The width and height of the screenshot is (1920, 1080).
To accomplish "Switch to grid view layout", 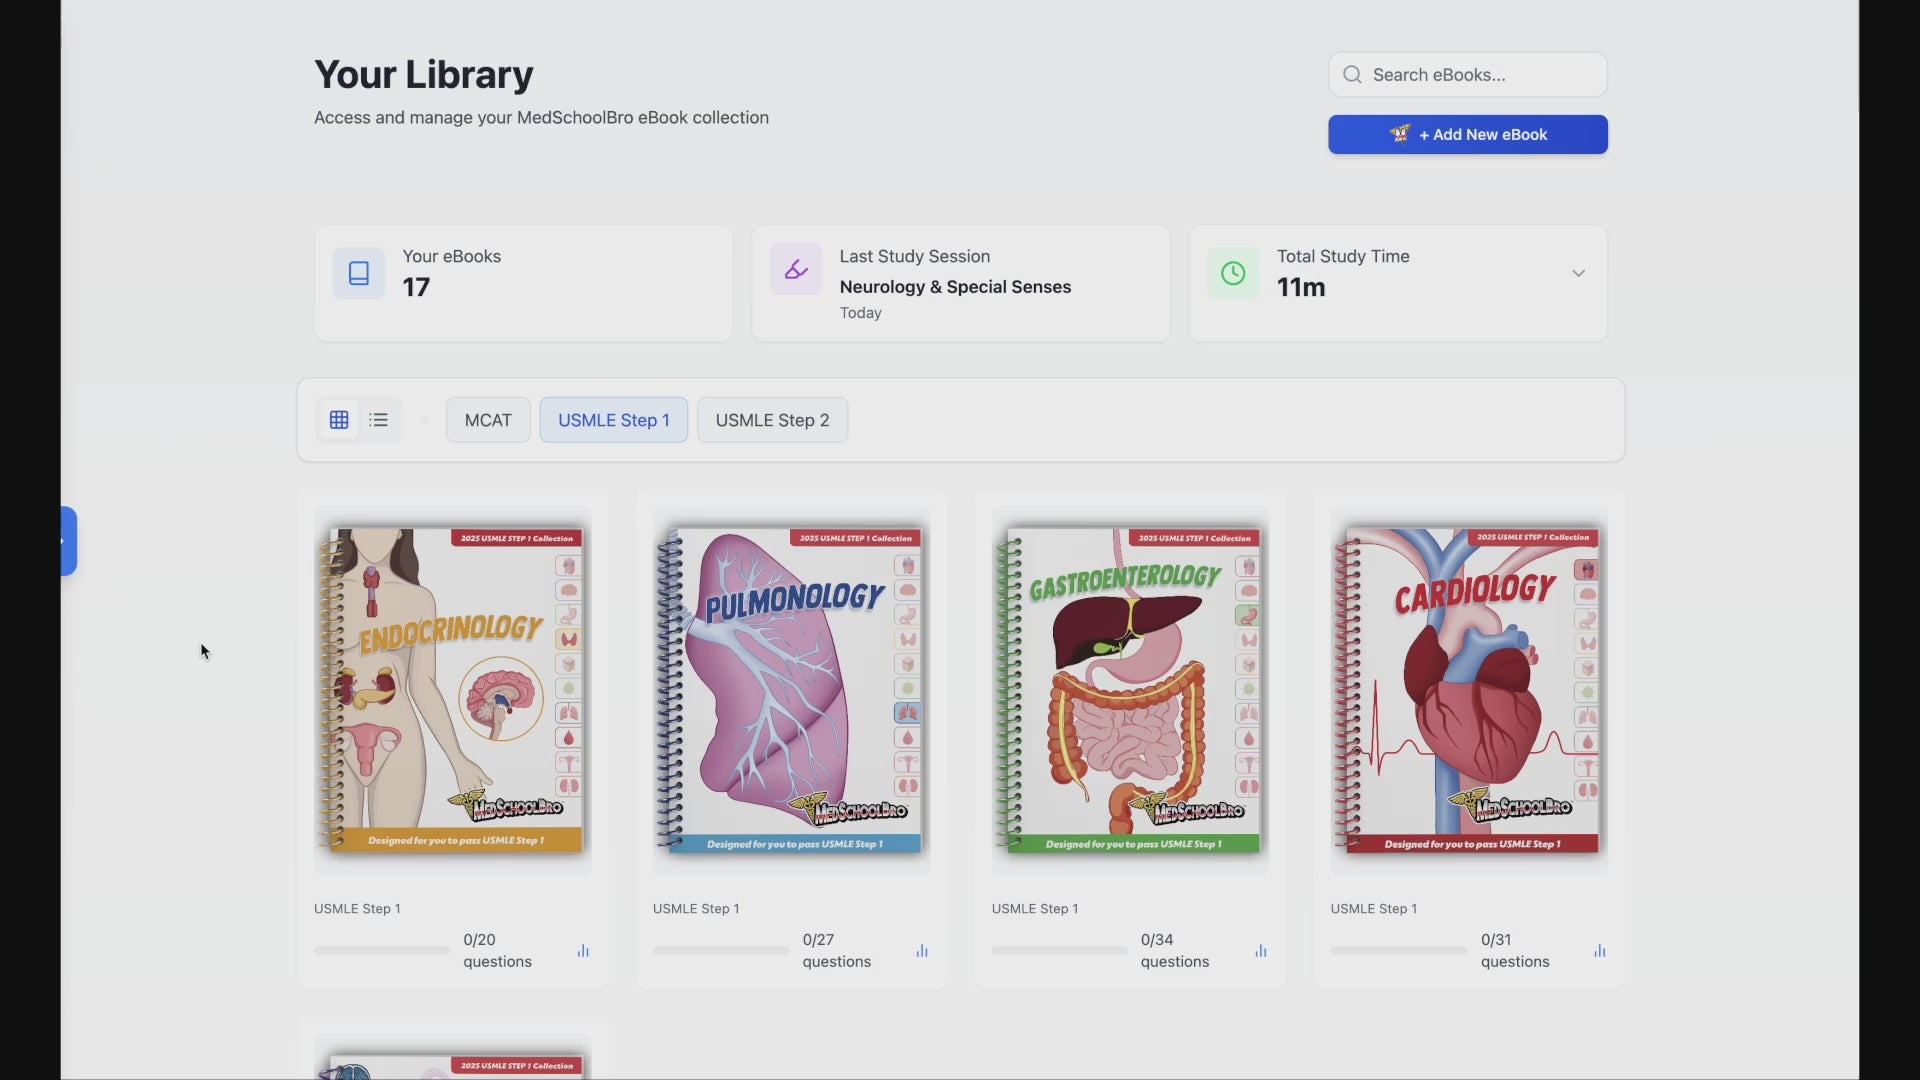I will click(x=339, y=420).
